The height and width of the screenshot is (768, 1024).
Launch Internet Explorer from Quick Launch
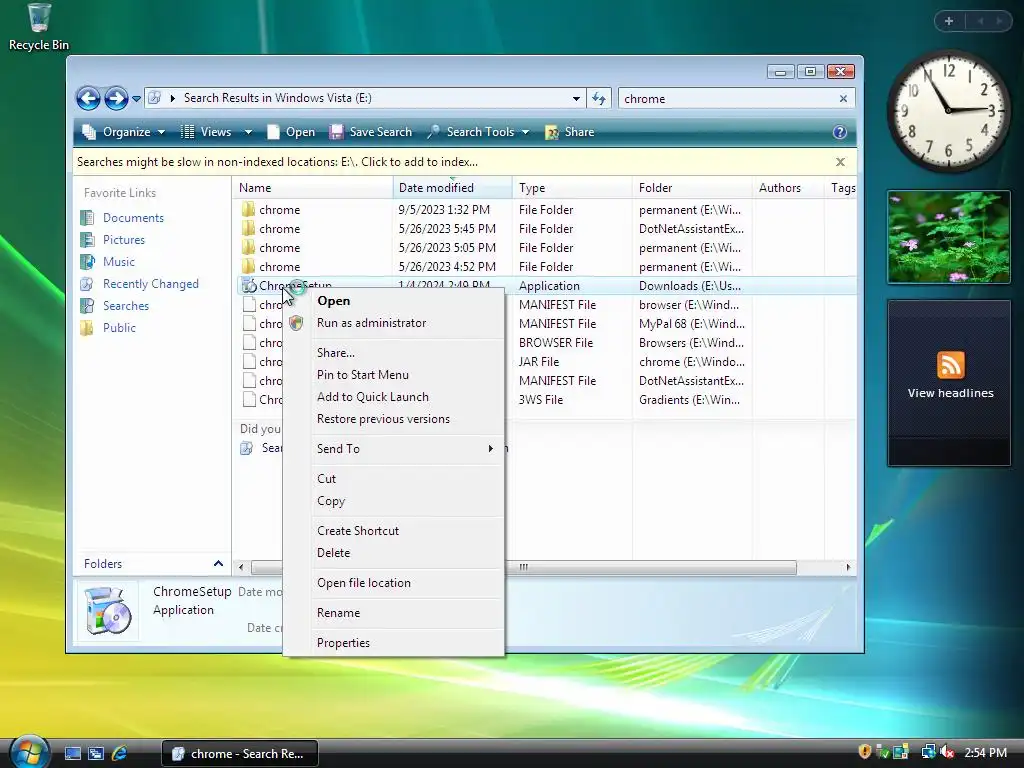pyautogui.click(x=120, y=754)
